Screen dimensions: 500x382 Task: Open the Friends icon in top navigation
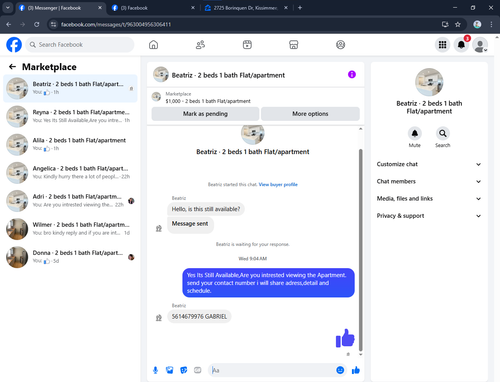pyautogui.click(x=200, y=45)
